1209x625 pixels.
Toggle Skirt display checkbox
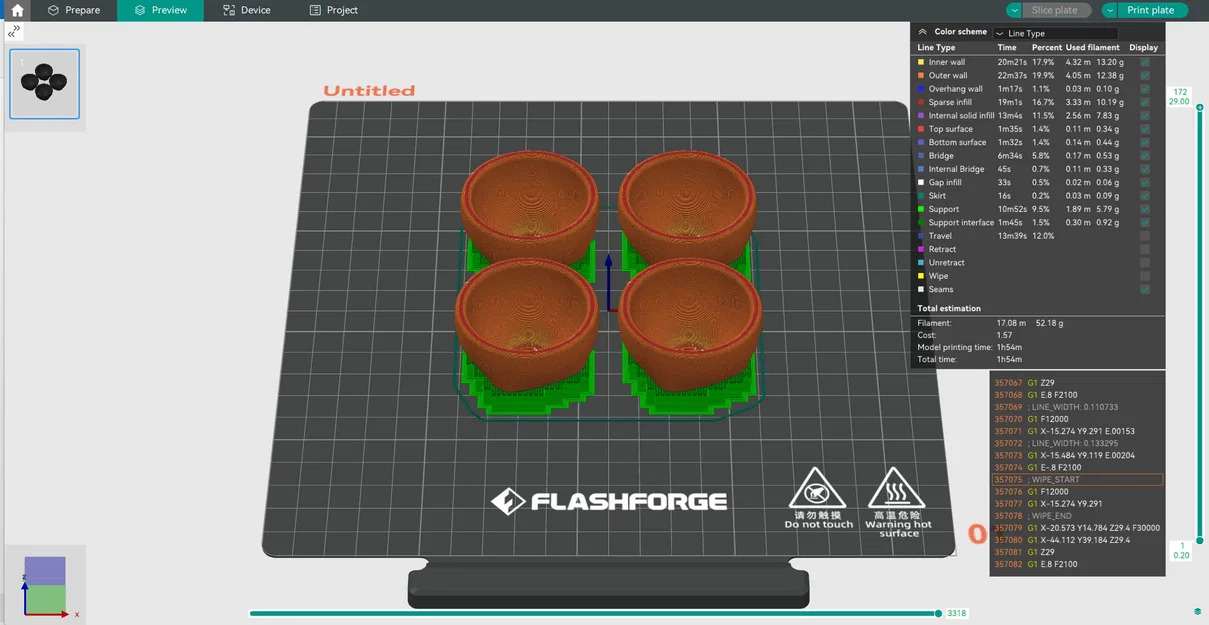click(x=1145, y=196)
